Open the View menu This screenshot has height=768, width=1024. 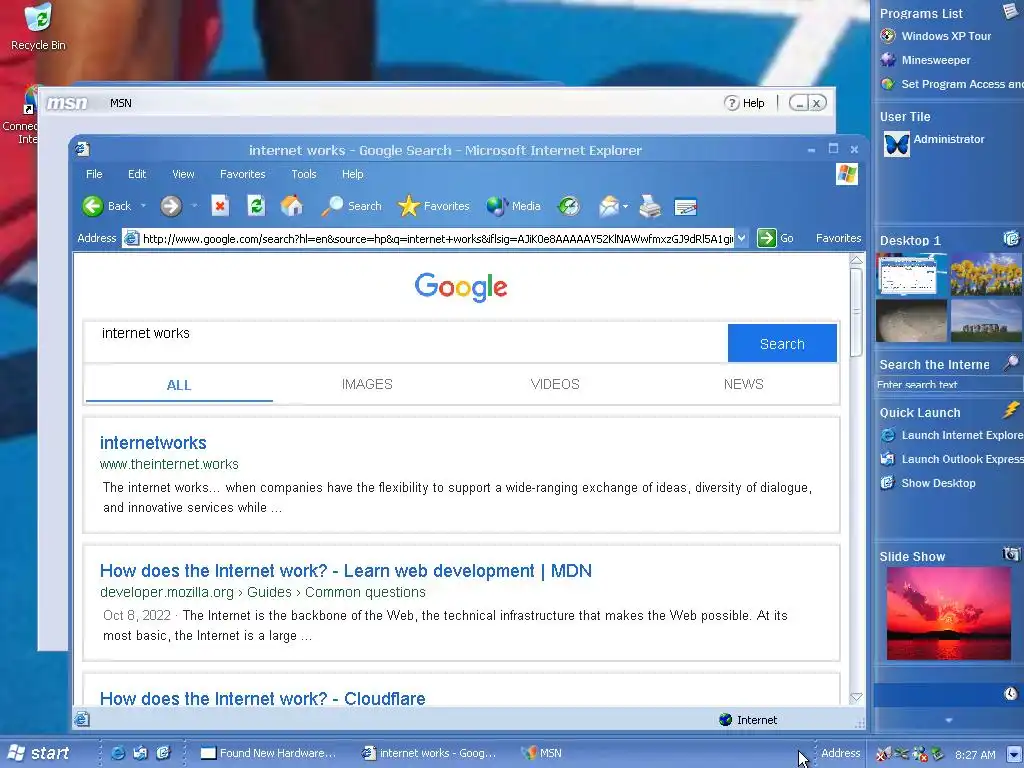click(184, 174)
